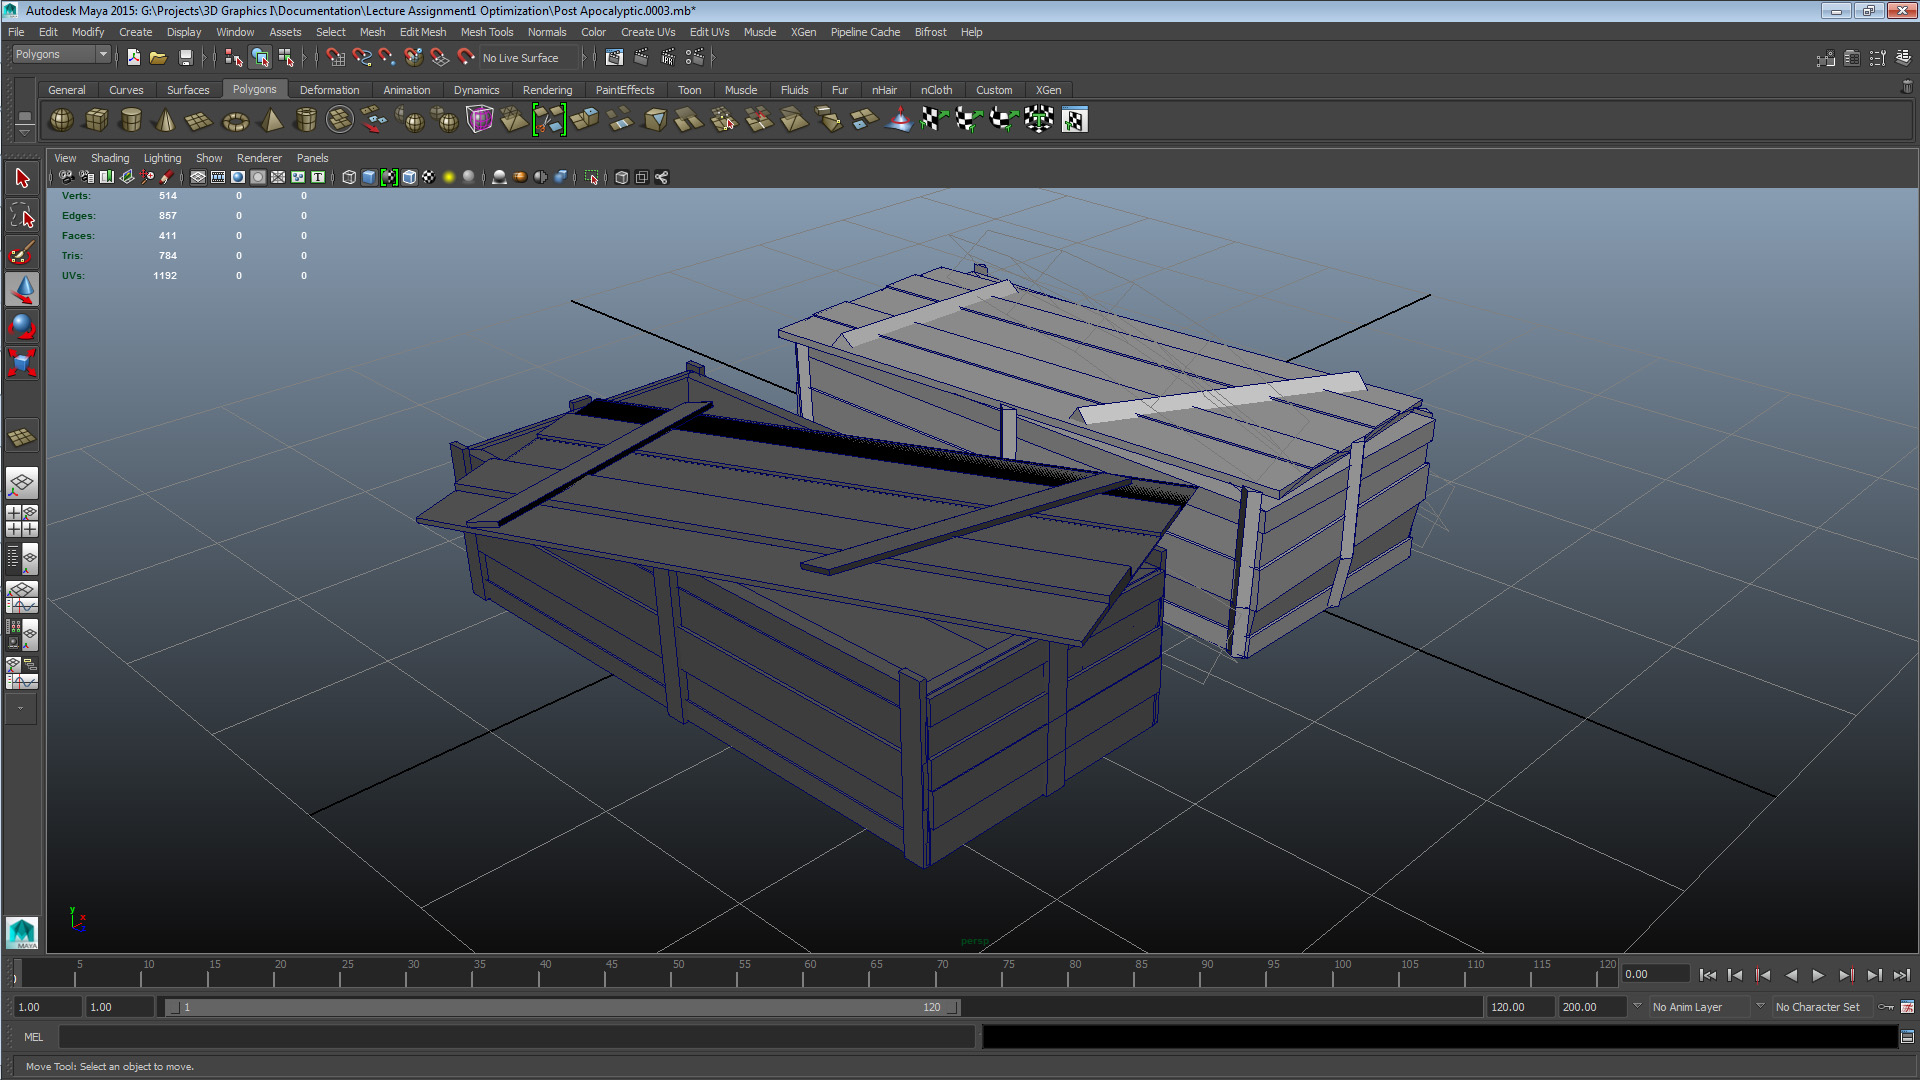Create a polygon sphere from shelf
Image resolution: width=1920 pixels, height=1080 pixels.
point(61,120)
